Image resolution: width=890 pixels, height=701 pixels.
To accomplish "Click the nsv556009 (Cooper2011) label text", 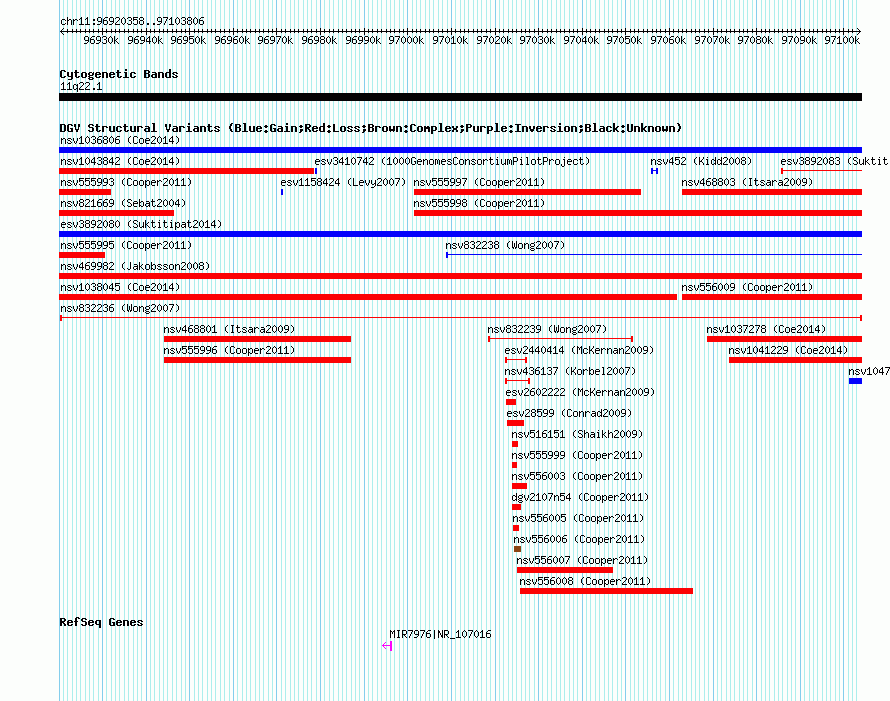I will point(748,287).
